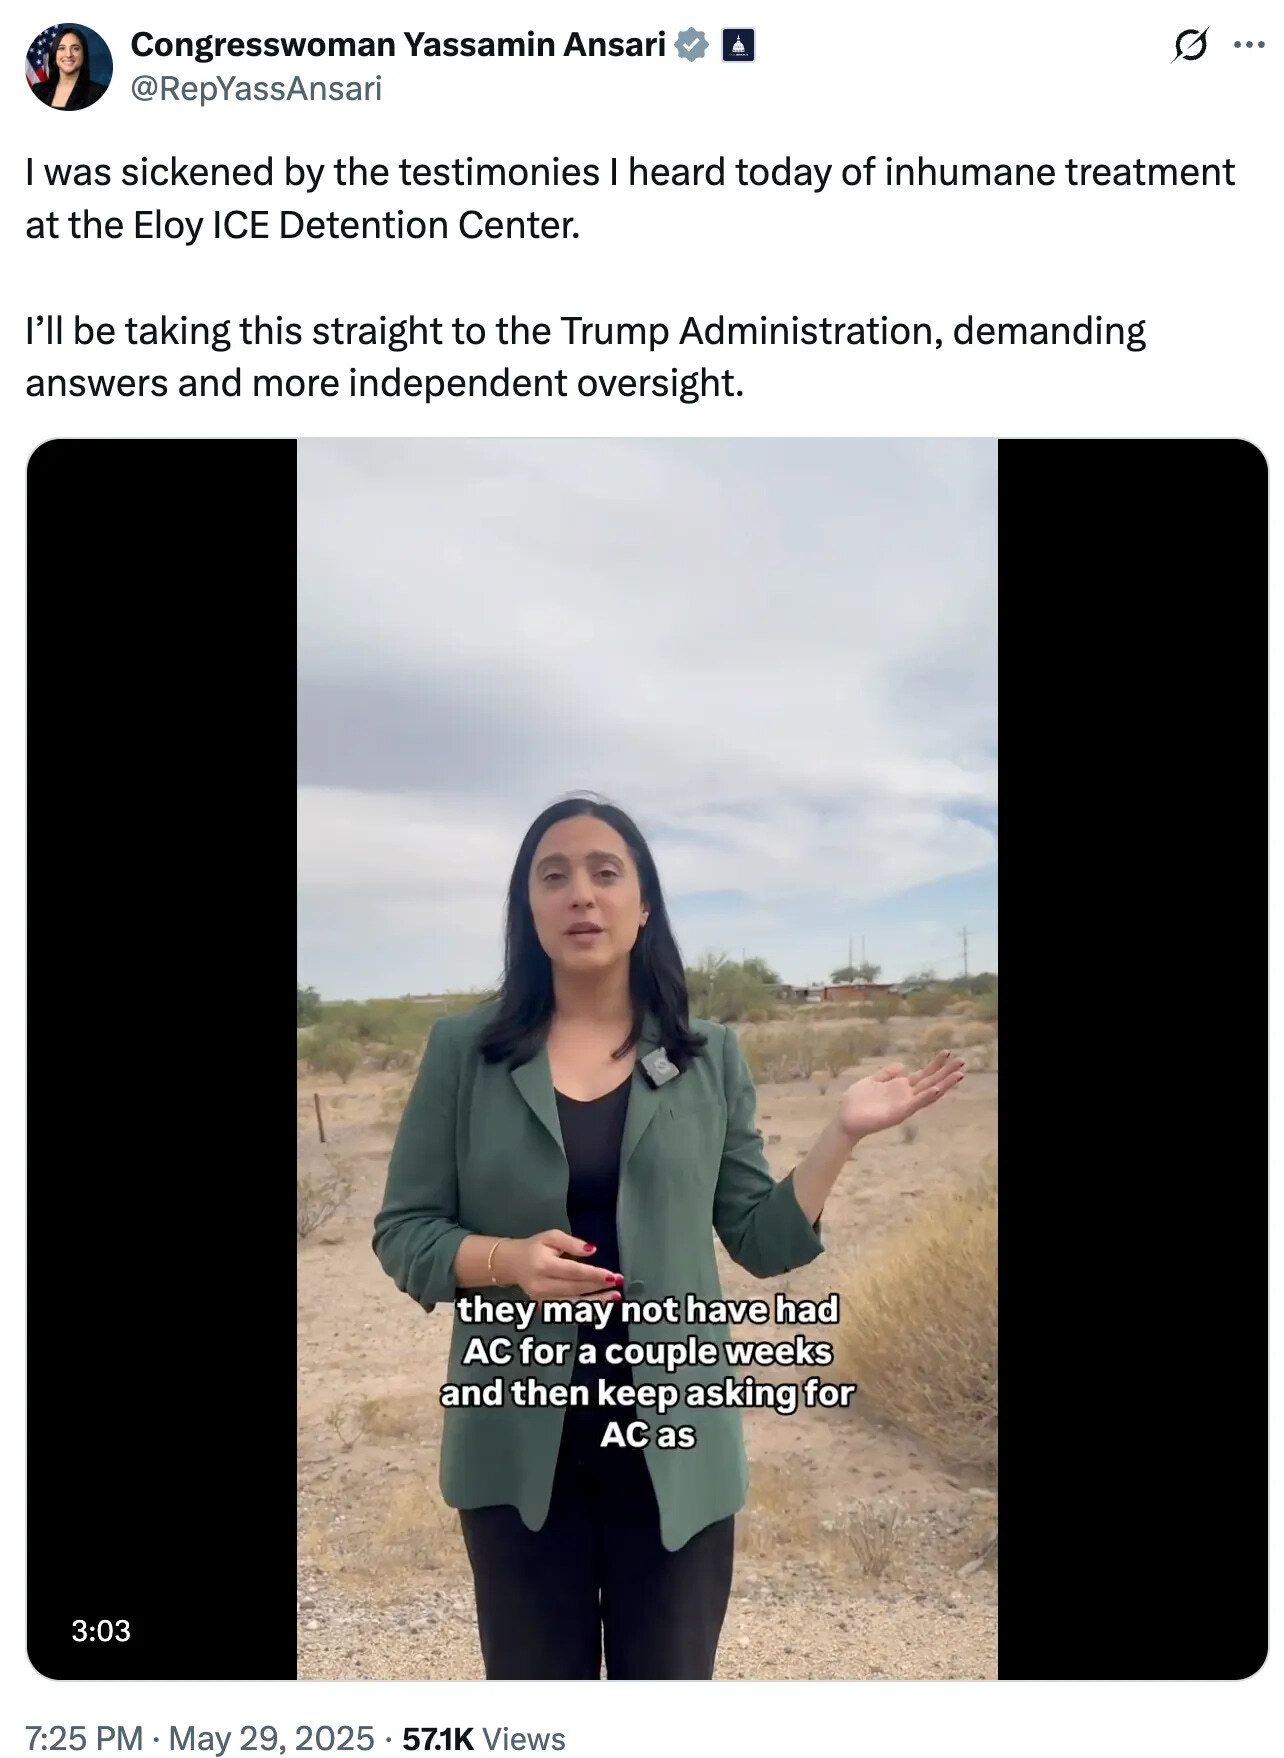Click the Capitol government affiliation badge
1284x1758 pixels.
click(x=738, y=45)
